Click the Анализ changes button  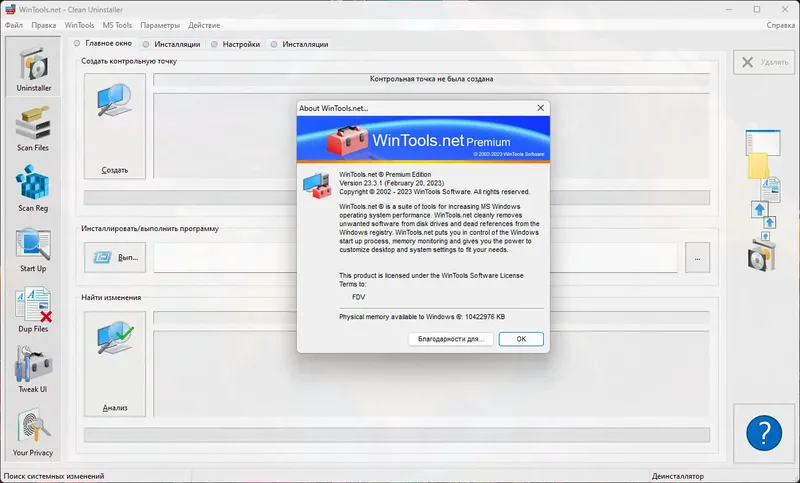click(x=115, y=364)
